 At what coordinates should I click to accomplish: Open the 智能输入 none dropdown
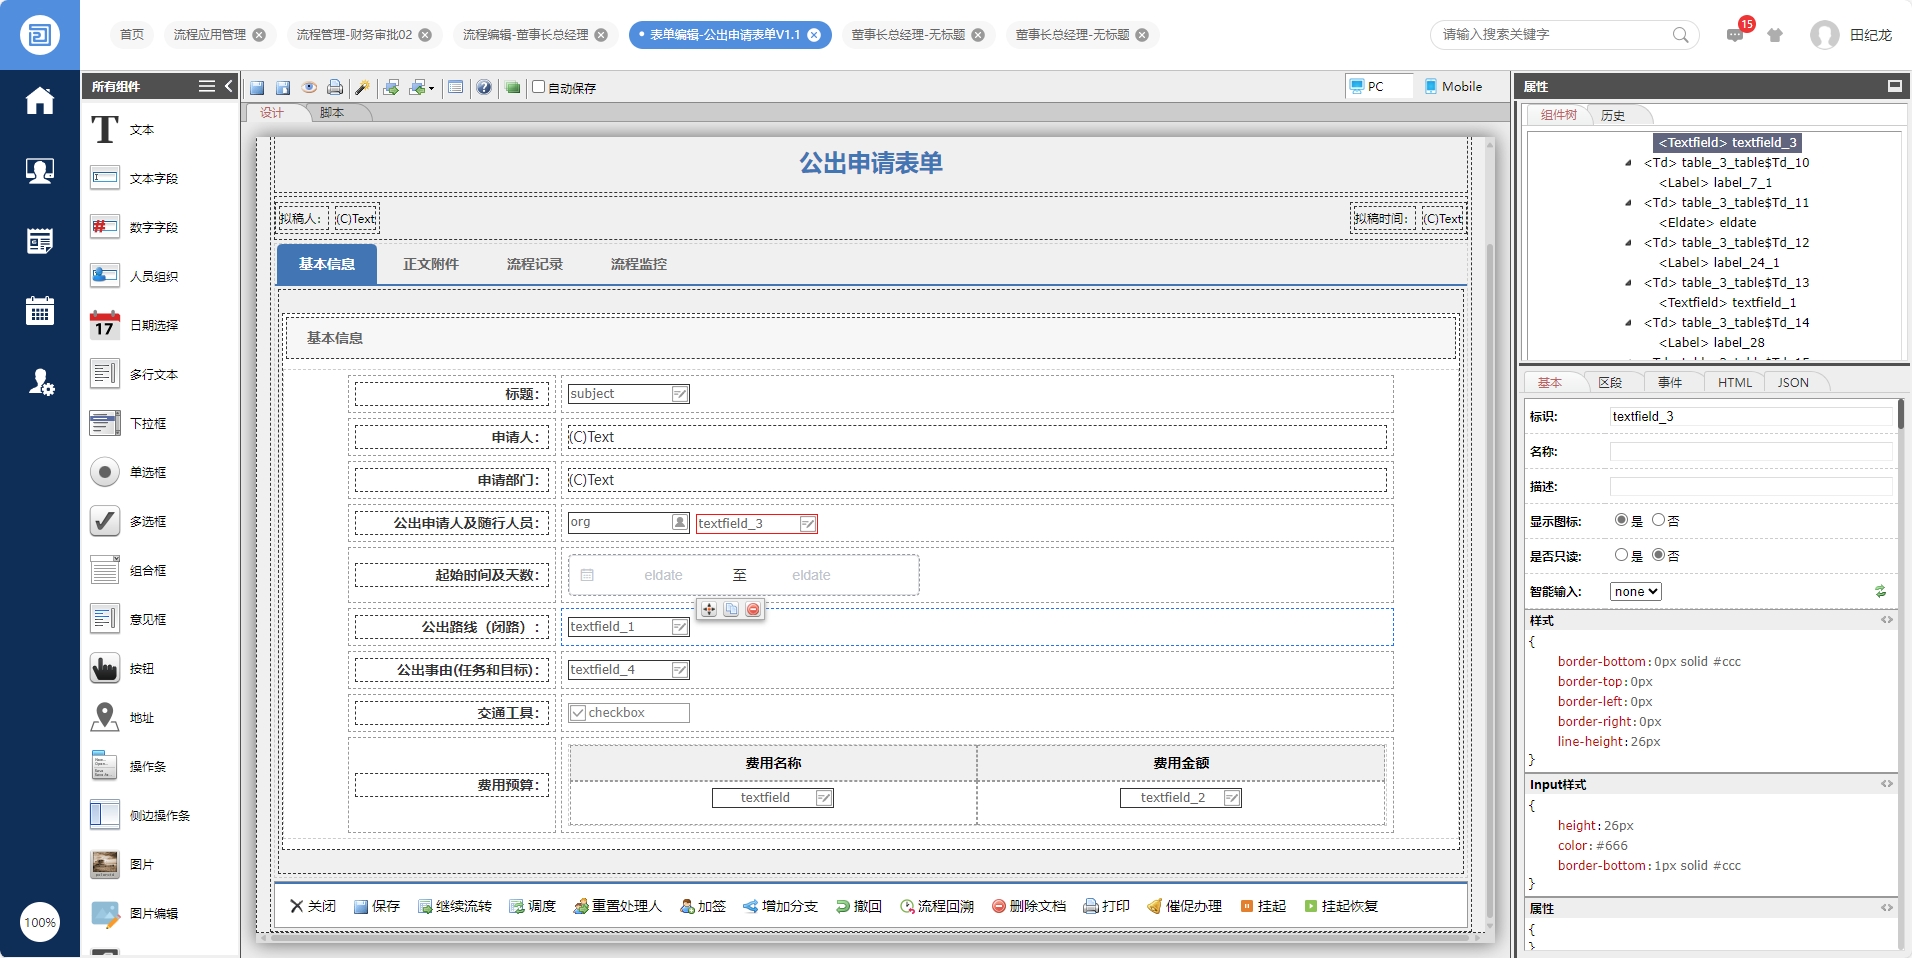tap(1635, 591)
